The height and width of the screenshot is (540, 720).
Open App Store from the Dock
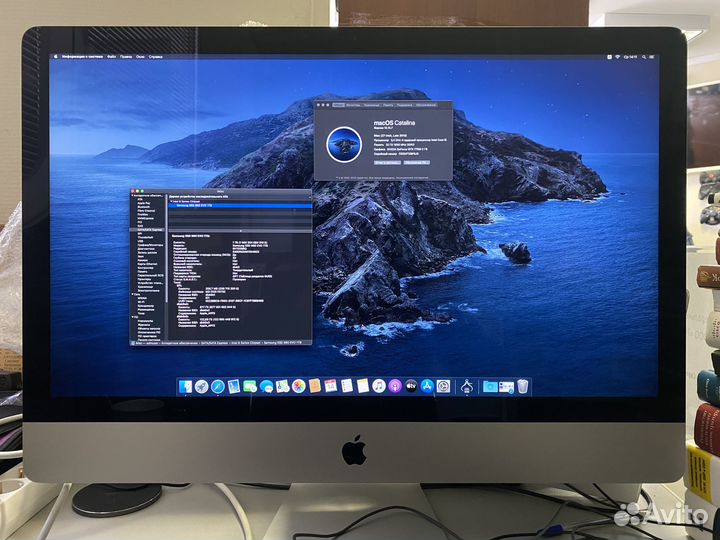tap(428, 386)
